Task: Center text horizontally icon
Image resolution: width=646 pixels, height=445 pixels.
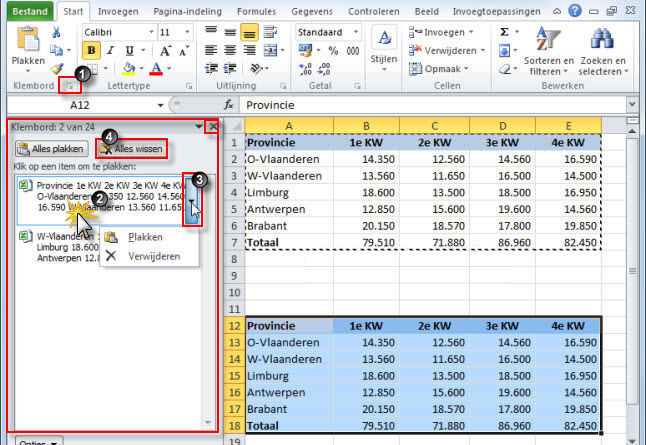Action: point(230,50)
